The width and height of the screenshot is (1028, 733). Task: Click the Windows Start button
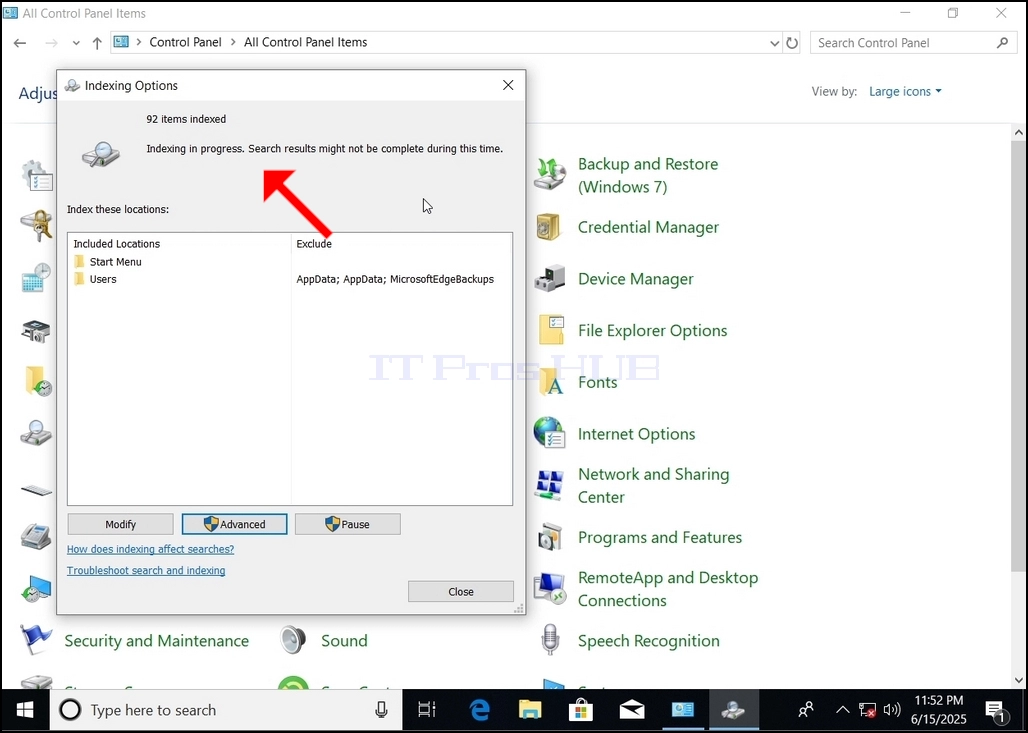25,710
